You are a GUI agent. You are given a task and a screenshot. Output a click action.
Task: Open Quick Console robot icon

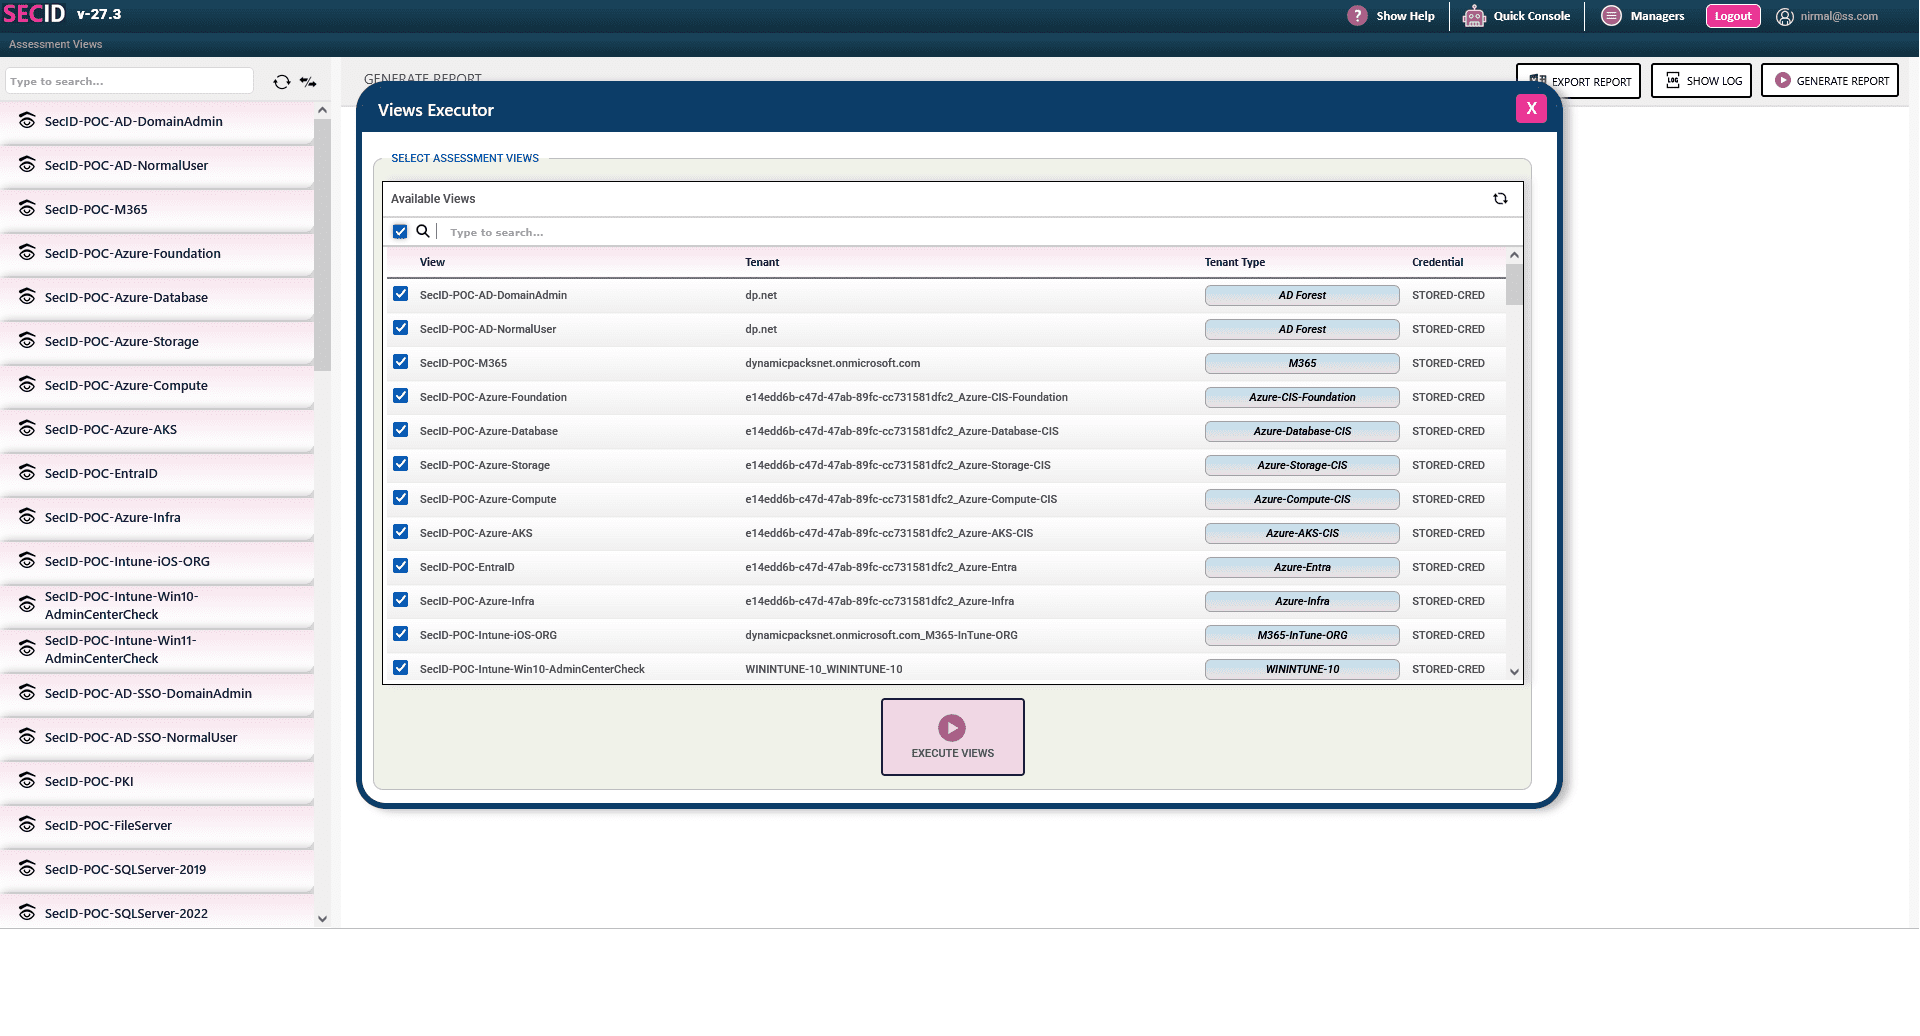click(x=1473, y=16)
